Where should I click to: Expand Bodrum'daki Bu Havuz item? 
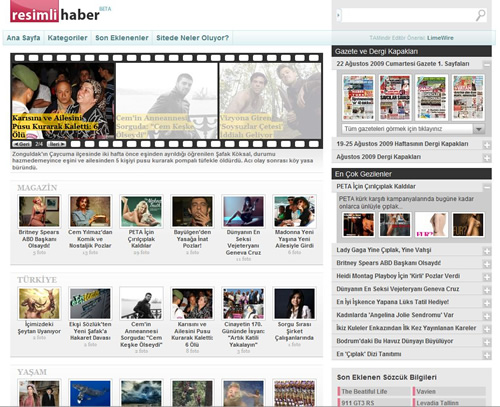coord(487,342)
